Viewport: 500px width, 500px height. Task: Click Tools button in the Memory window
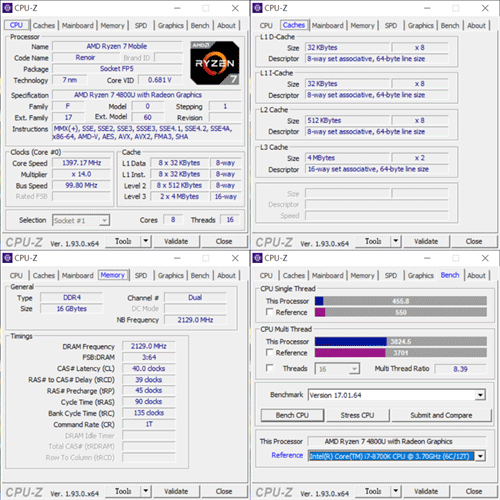tap(123, 491)
